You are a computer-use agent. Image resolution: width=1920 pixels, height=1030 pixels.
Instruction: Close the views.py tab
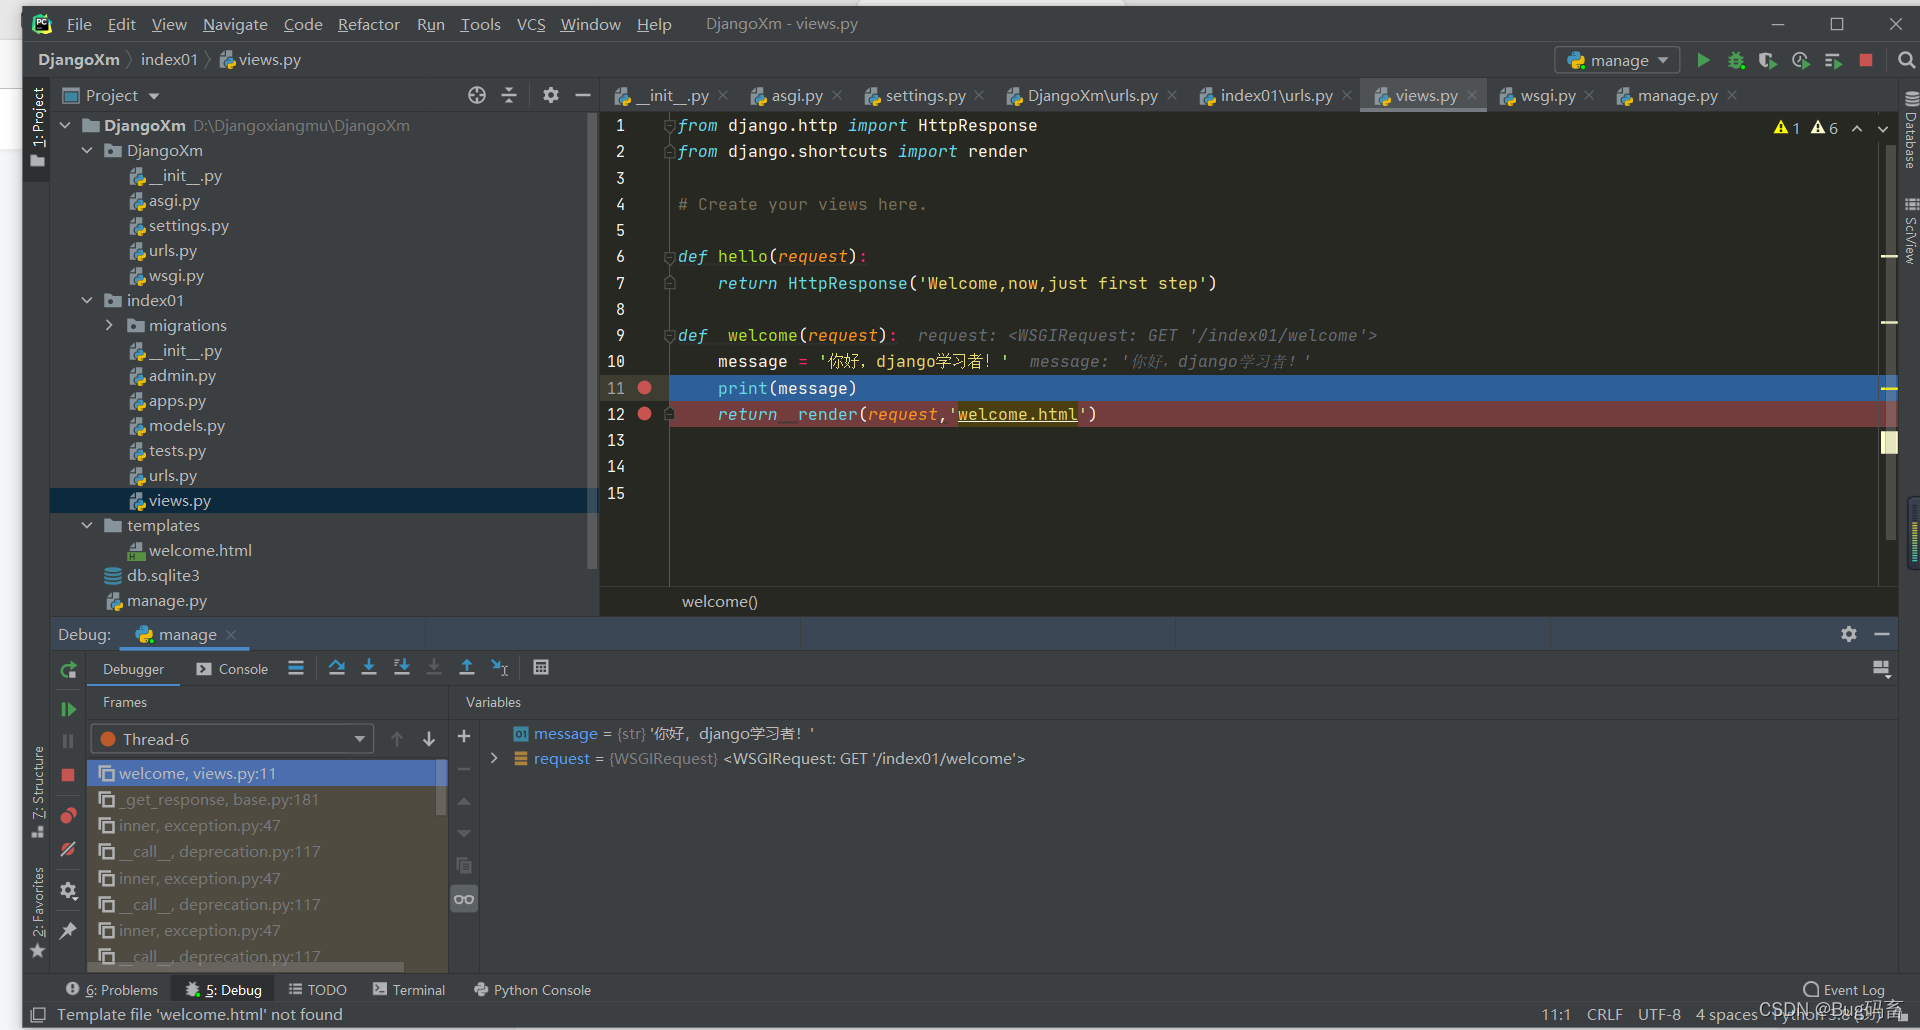coord(1472,95)
